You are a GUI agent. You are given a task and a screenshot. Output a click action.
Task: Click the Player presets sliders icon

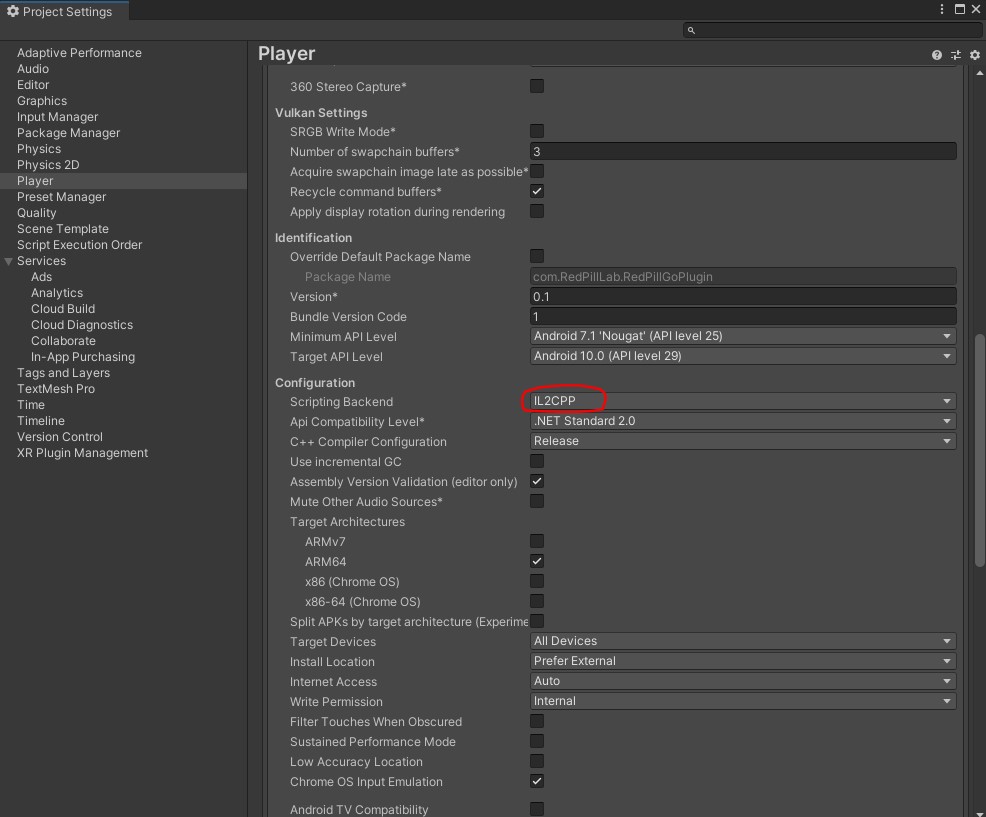click(955, 55)
